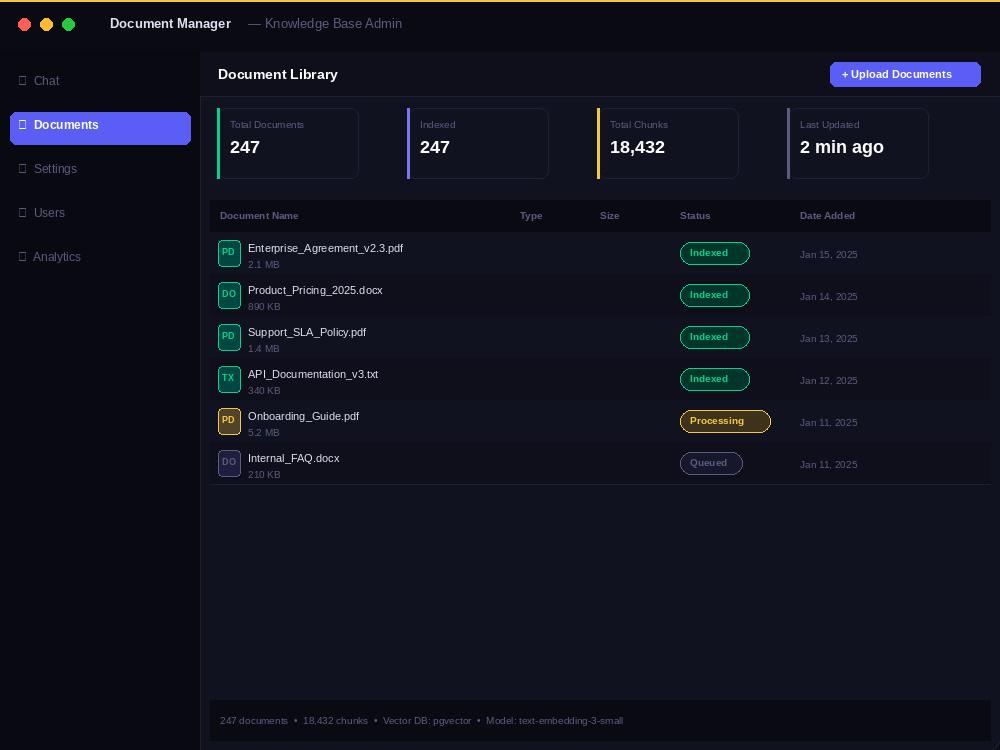Click the Size column header

pos(609,216)
